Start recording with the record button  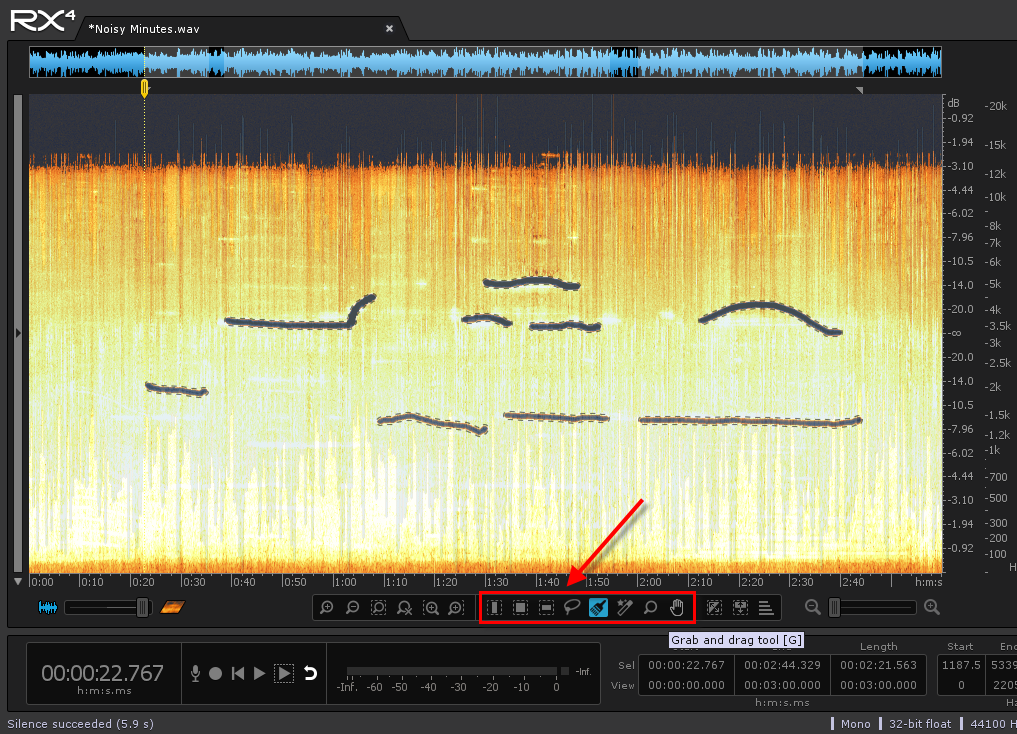click(x=215, y=674)
